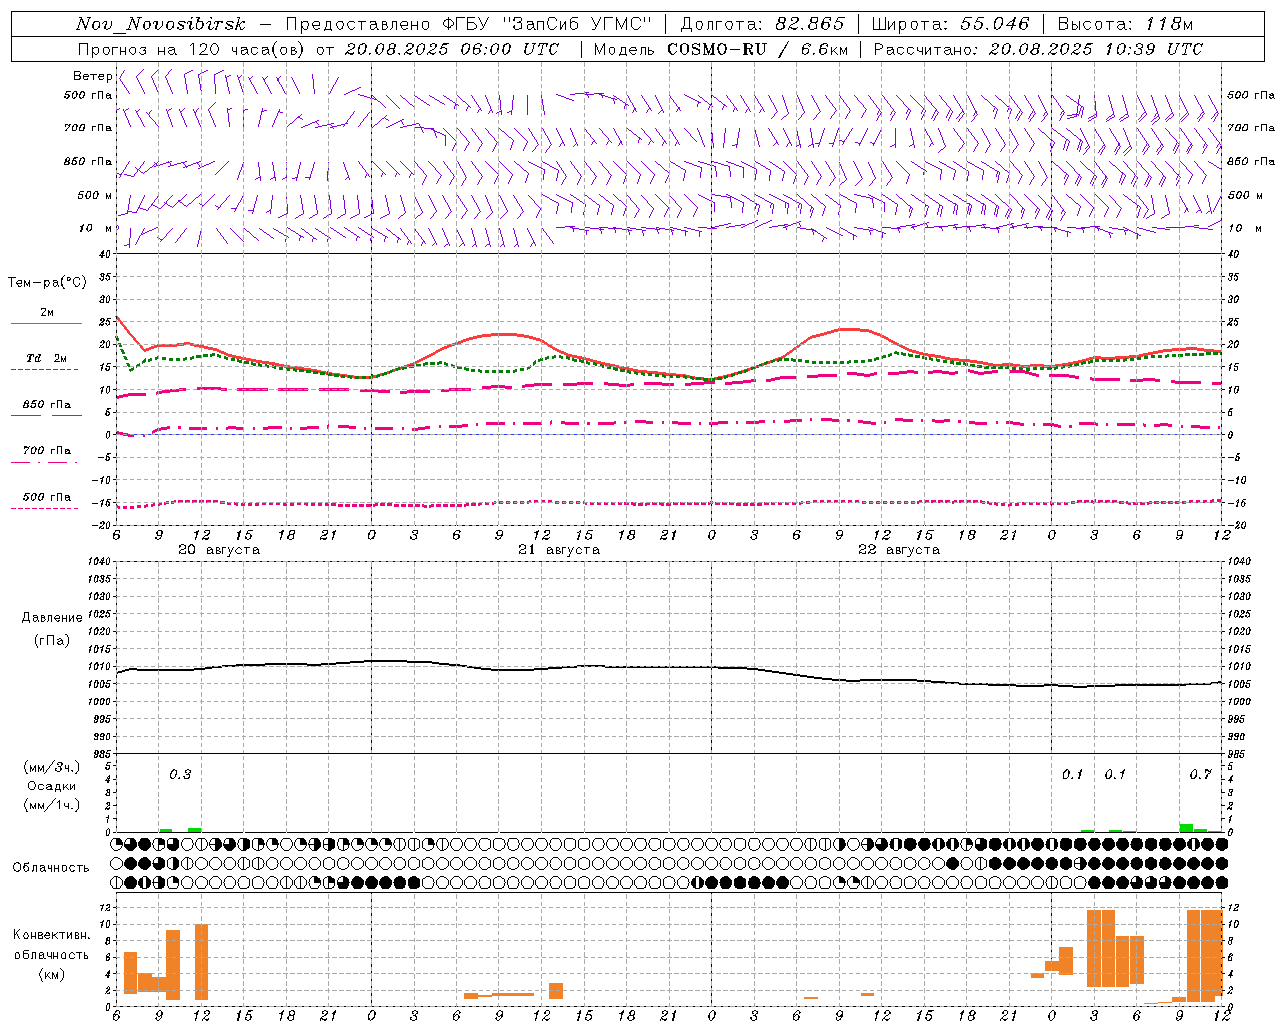Click the "21 августа" date label
This screenshot has width=1280, height=1024.
559,550
